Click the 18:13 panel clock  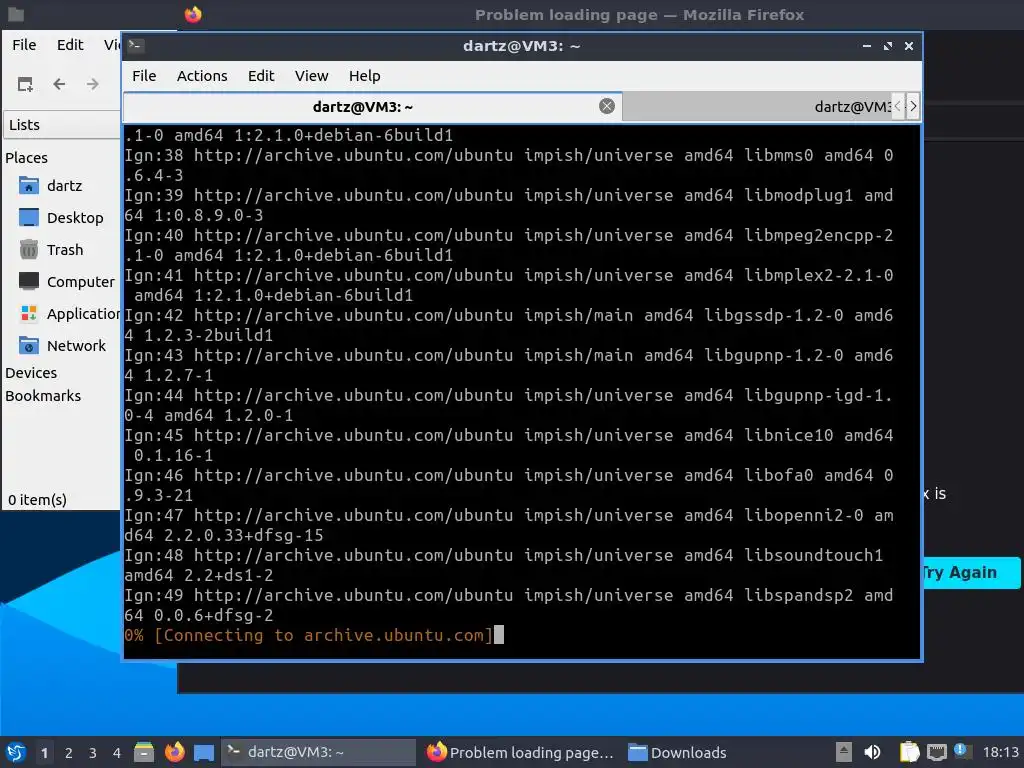1000,752
